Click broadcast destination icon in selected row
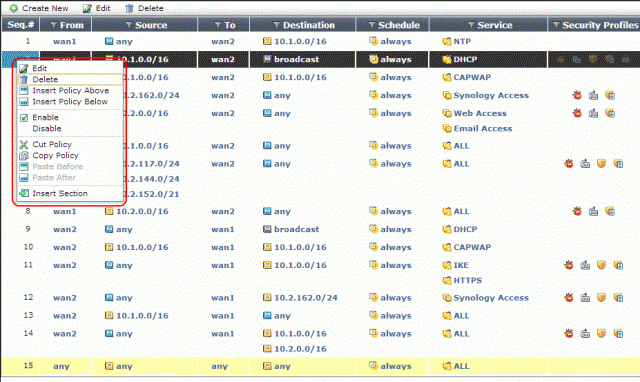This screenshot has height=382, width=640. coord(267,59)
